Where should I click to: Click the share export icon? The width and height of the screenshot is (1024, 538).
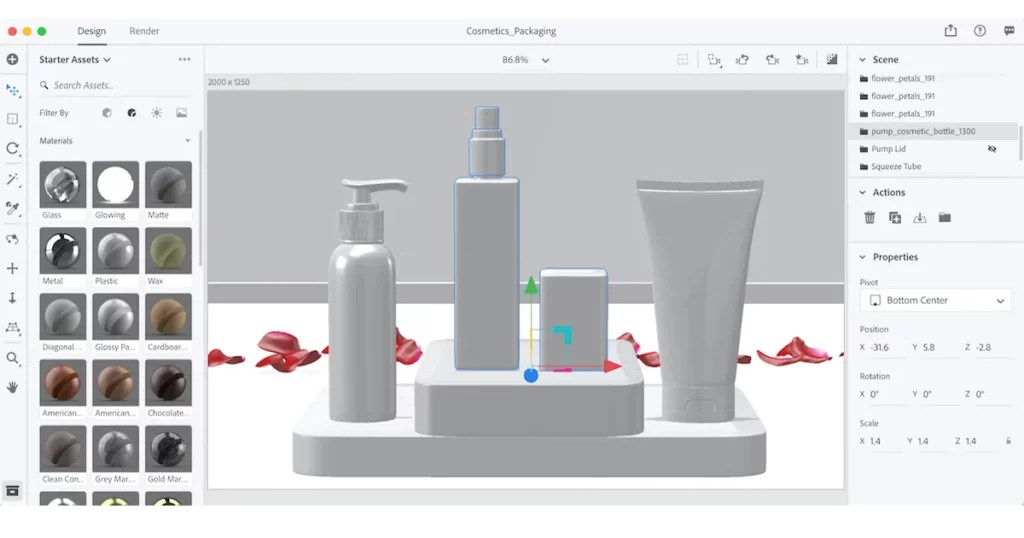pyautogui.click(x=951, y=31)
